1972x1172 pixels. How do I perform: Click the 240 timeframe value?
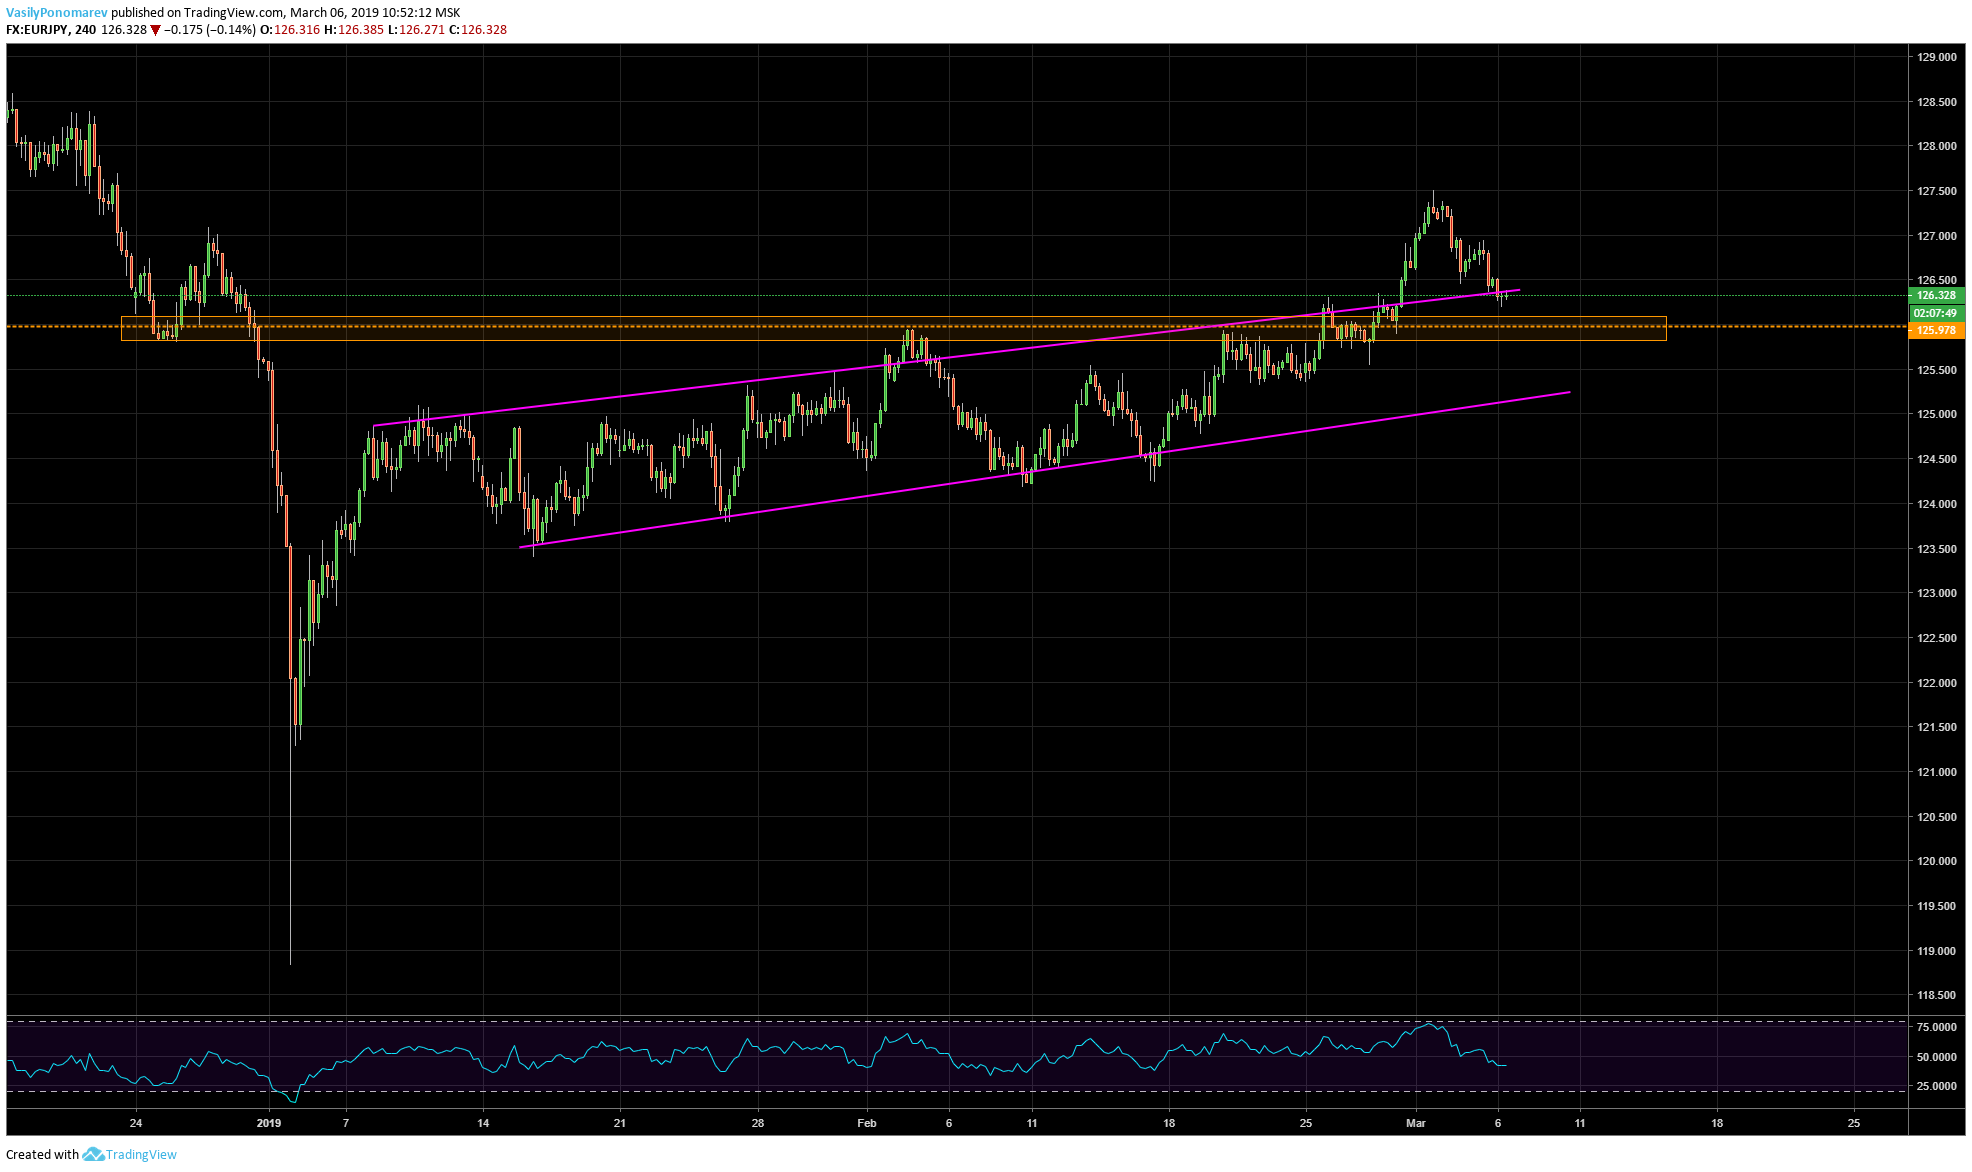pyautogui.click(x=85, y=30)
